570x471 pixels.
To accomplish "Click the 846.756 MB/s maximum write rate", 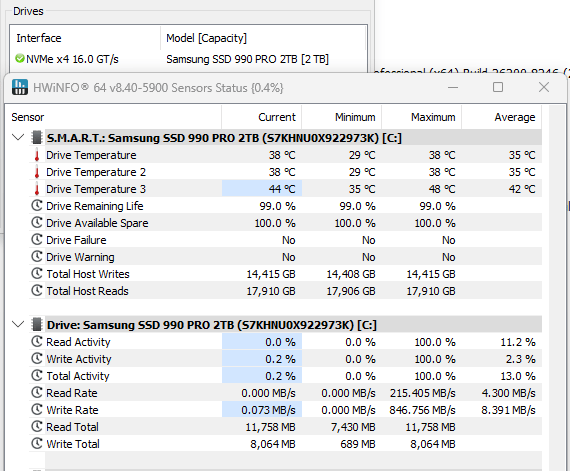I will coord(422,410).
